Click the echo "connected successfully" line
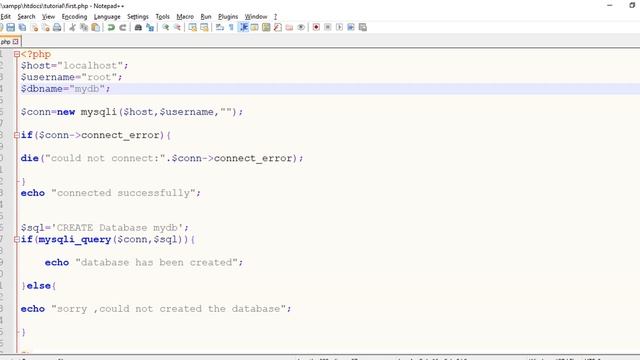This screenshot has height=360, width=640. click(111, 193)
